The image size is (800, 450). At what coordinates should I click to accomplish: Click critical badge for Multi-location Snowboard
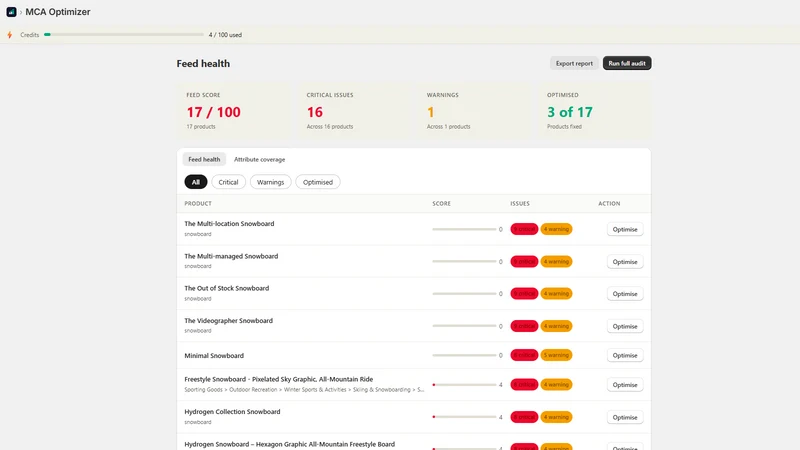click(x=524, y=229)
